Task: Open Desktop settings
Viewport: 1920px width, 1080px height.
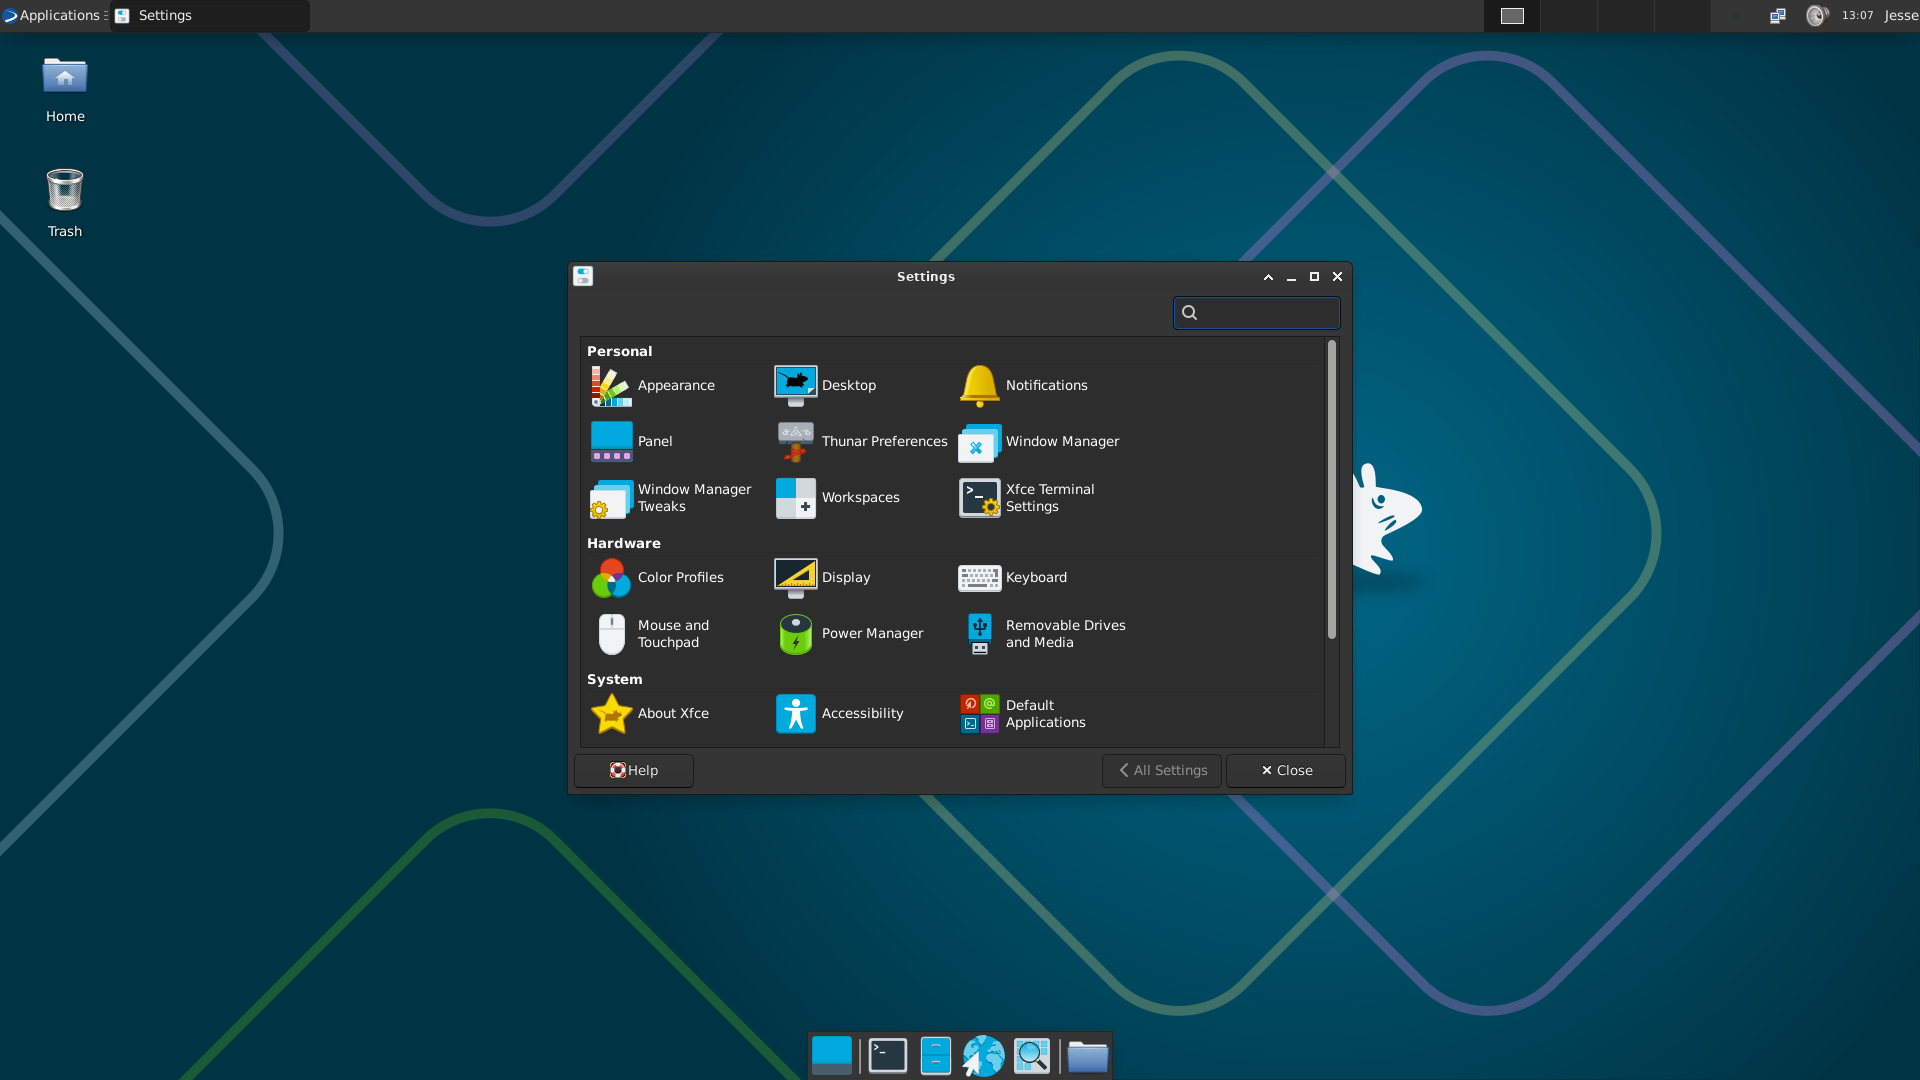Action: (x=826, y=386)
